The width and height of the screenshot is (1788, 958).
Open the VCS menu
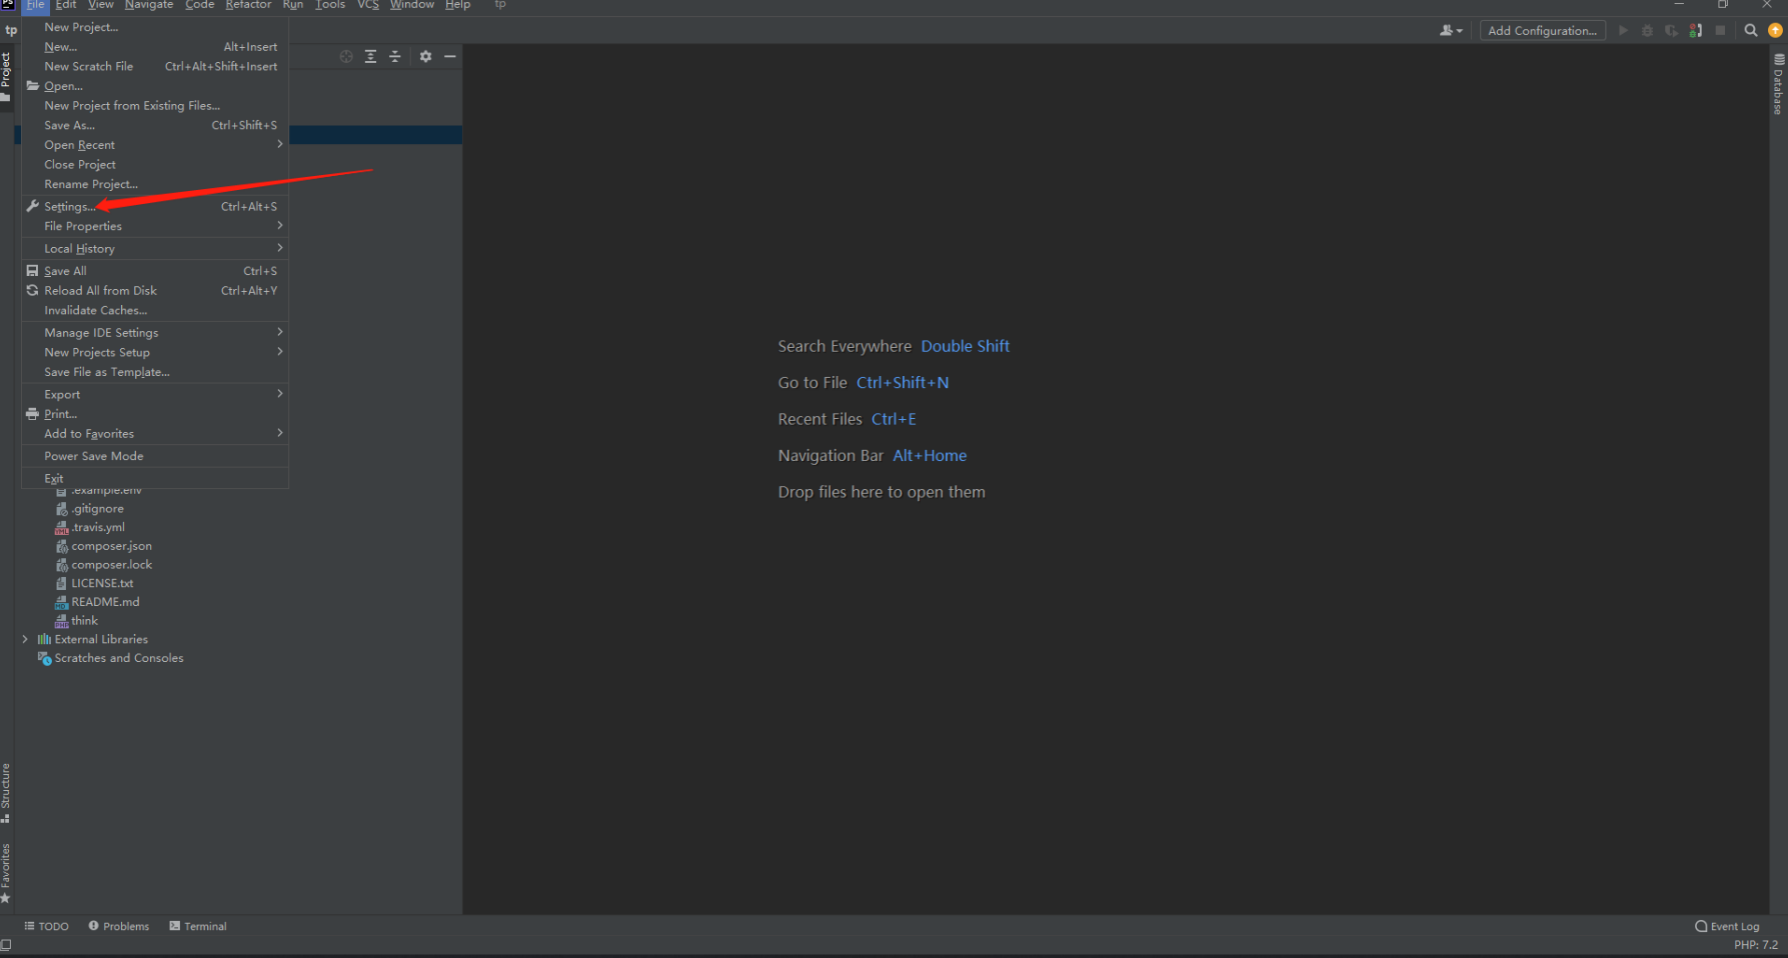pos(367,6)
